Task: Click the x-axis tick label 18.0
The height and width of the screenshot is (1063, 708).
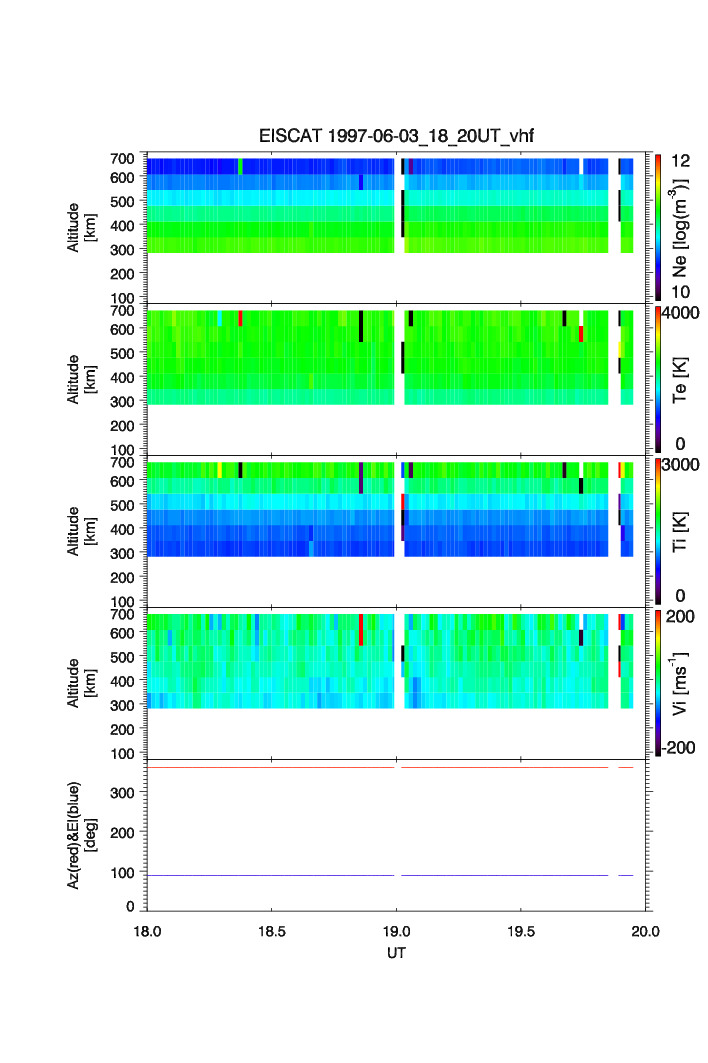Action: coord(147,931)
